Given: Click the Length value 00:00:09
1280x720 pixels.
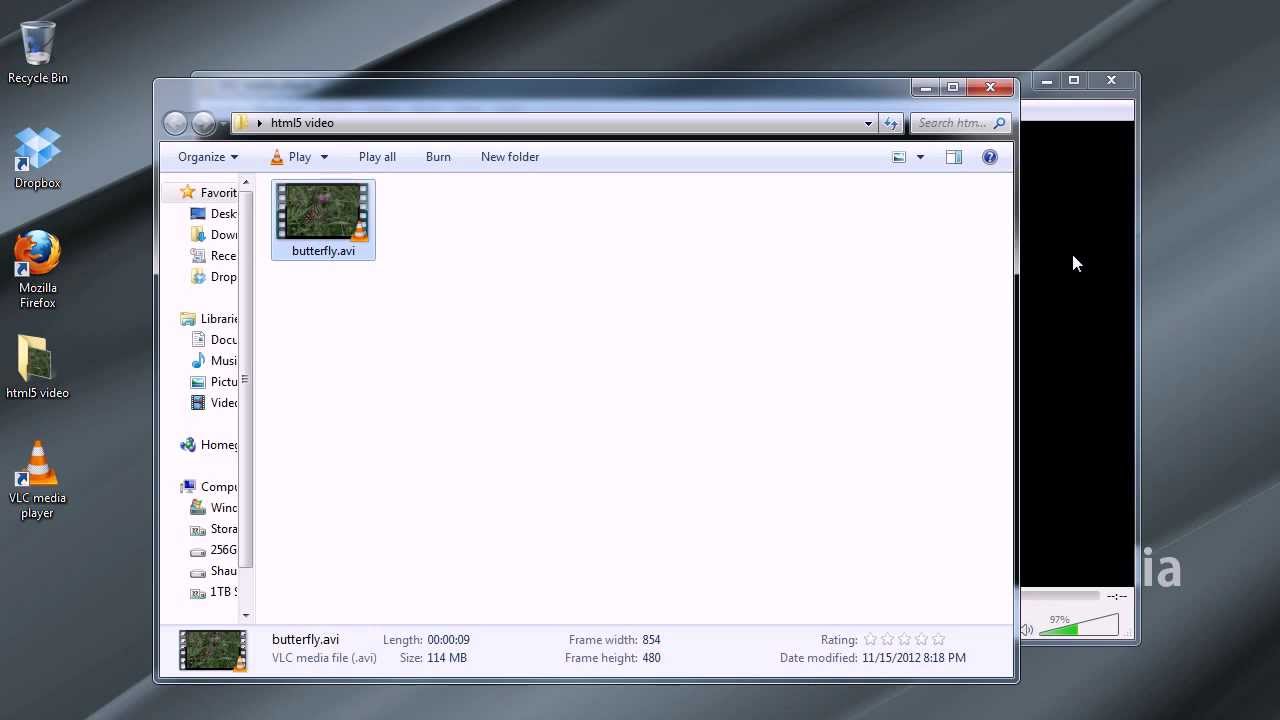Looking at the screenshot, I should click(x=448, y=640).
